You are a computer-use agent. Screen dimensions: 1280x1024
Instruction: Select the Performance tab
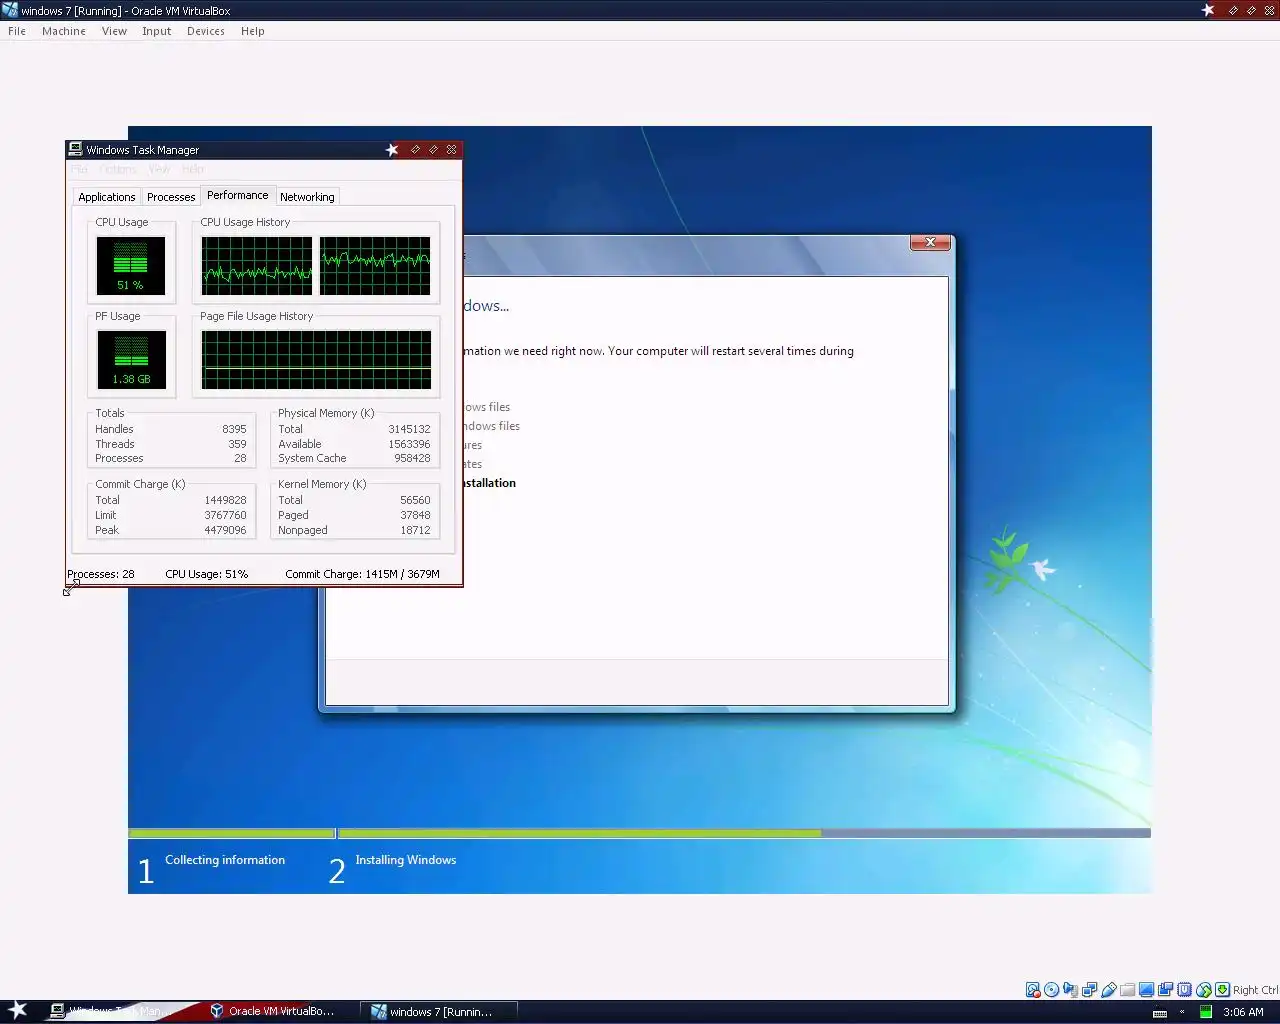coord(238,195)
